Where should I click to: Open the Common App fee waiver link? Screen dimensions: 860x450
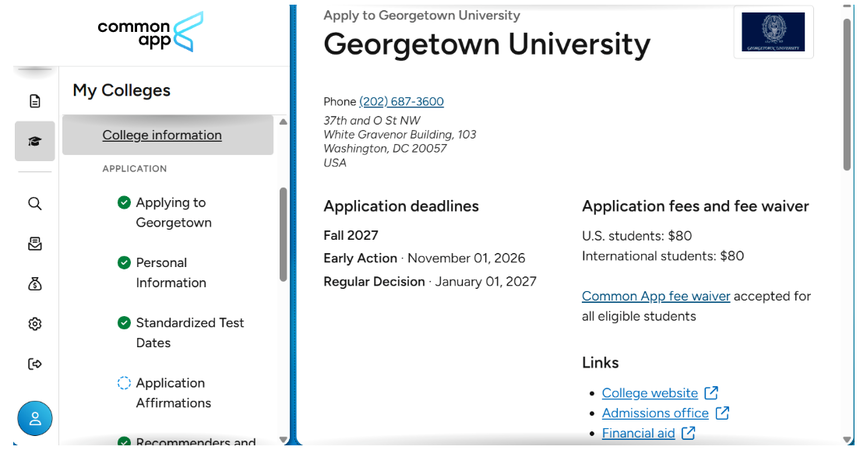(656, 296)
